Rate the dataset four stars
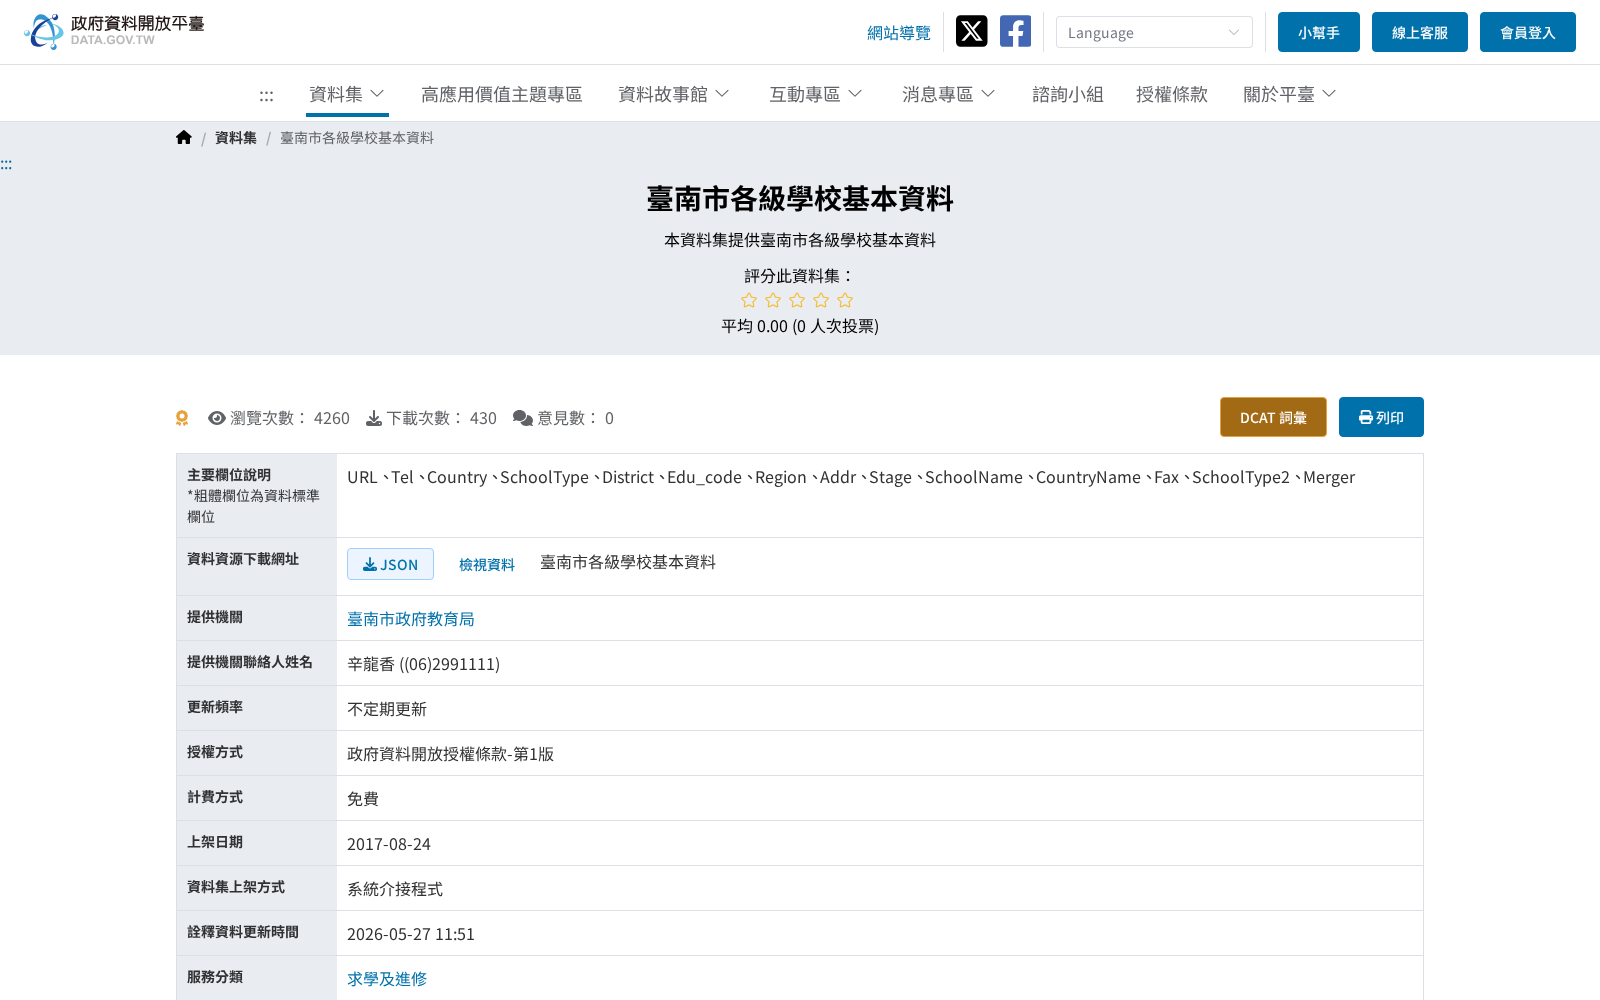The image size is (1600, 1000). (x=821, y=300)
